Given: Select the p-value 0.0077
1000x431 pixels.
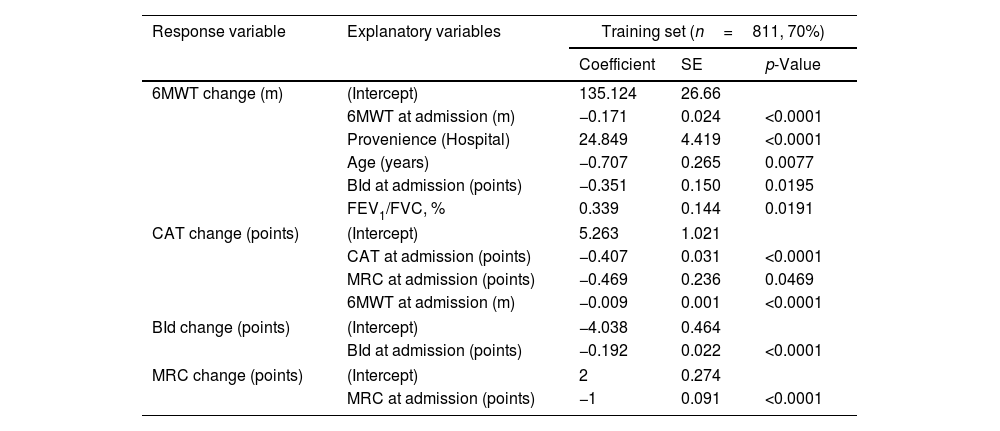Looking at the screenshot, I should (789, 163).
